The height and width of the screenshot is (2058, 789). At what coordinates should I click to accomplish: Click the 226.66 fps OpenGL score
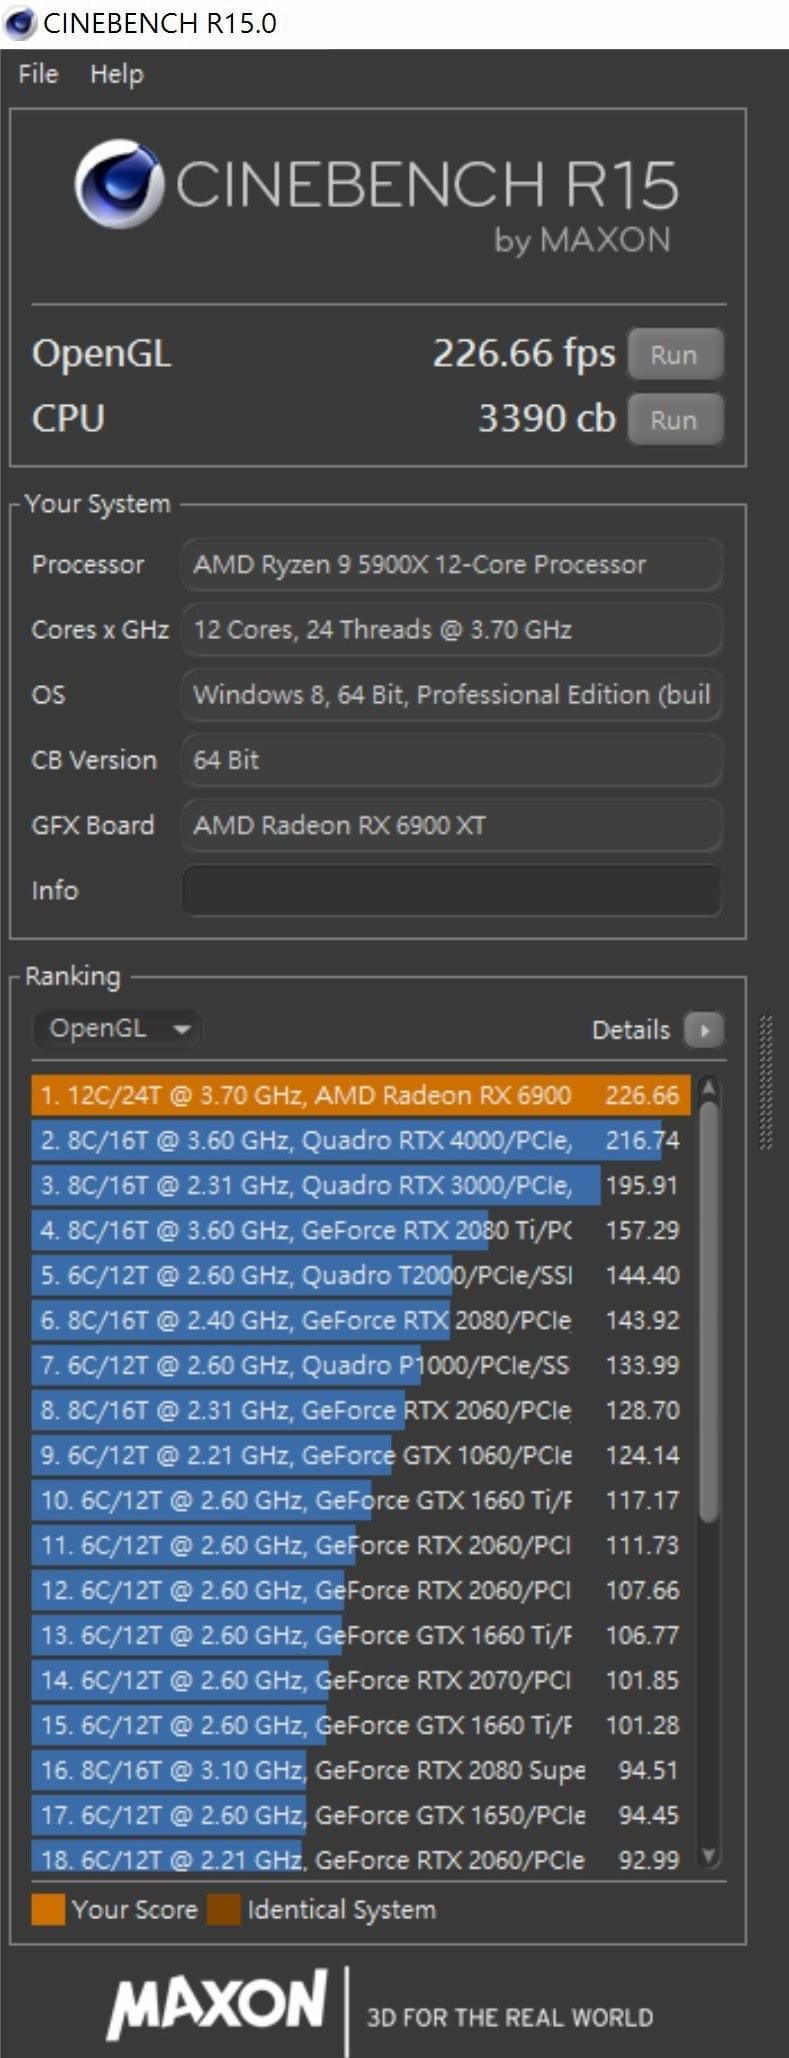pos(524,353)
